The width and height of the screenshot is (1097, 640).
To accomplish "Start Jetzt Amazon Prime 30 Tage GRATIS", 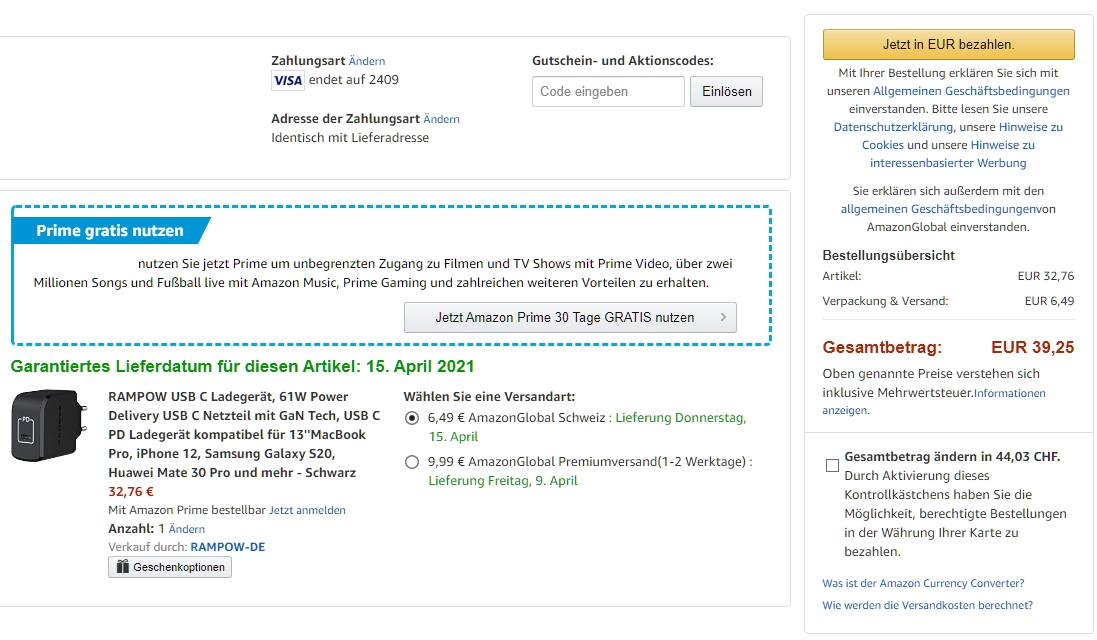I will pyautogui.click(x=564, y=318).
